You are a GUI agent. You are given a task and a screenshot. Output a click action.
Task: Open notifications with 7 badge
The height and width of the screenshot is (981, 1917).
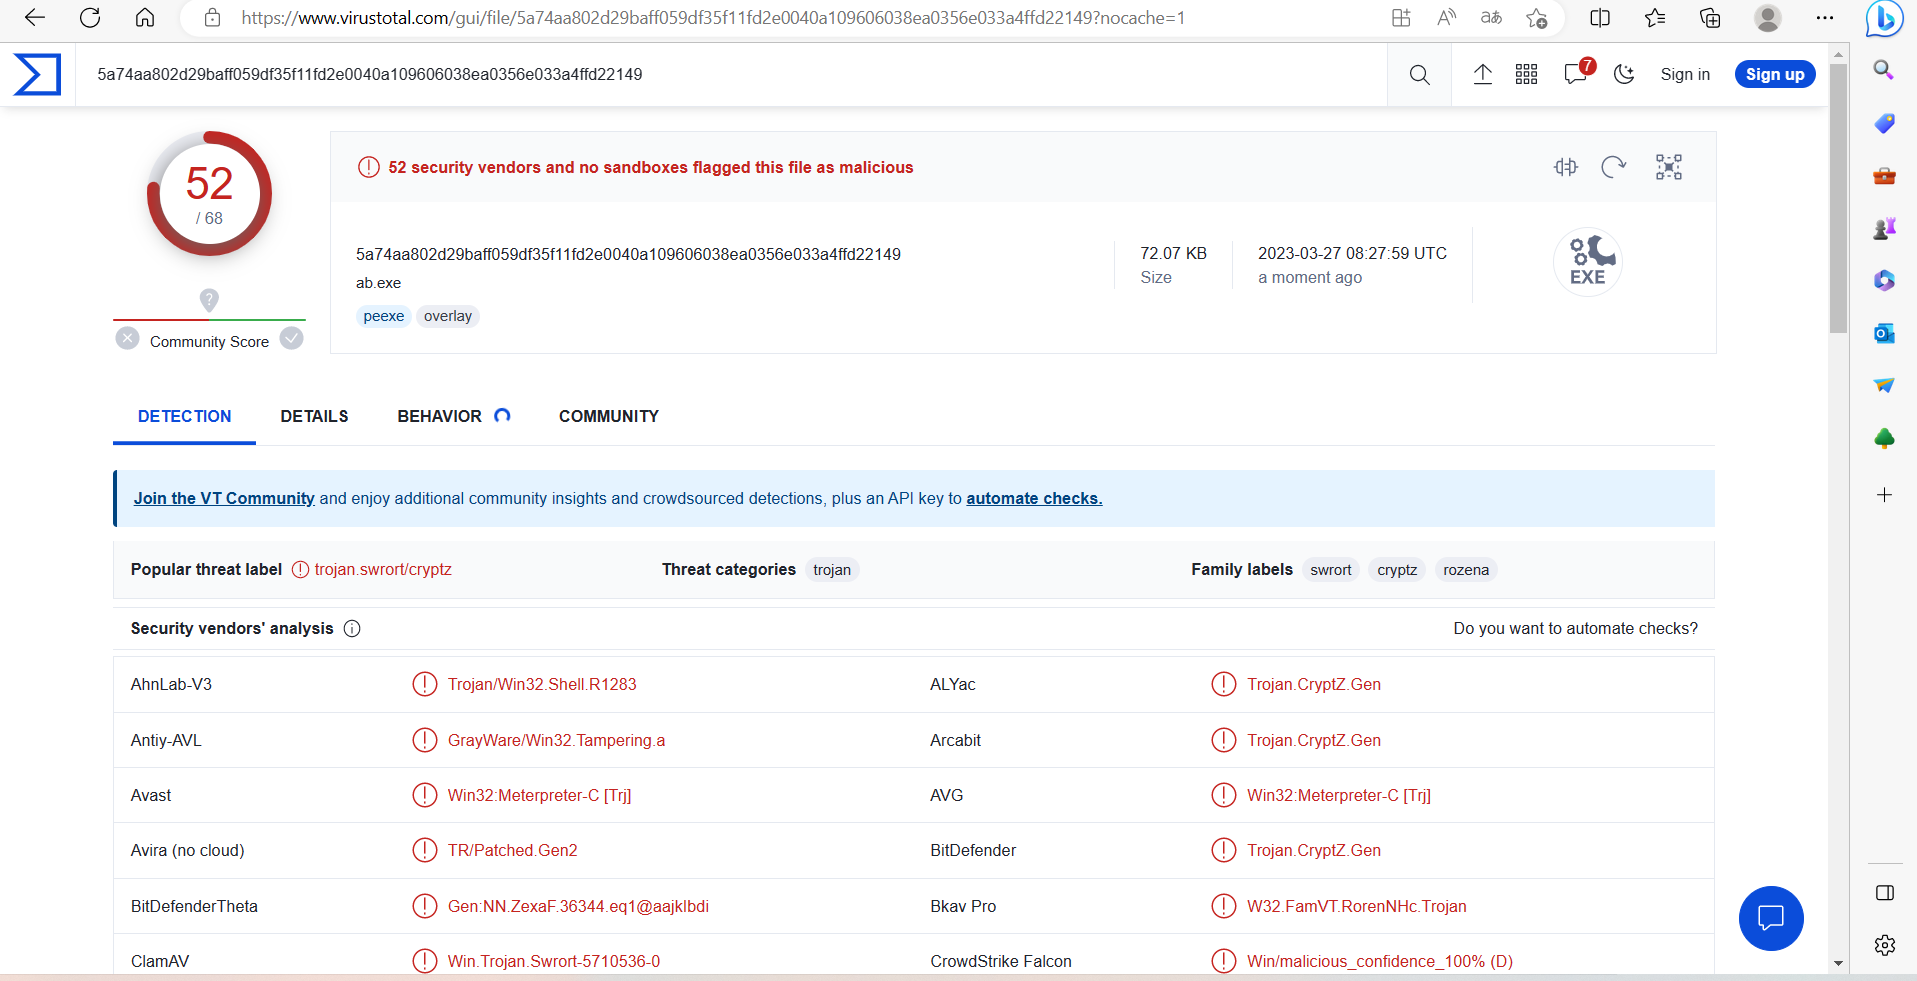[1577, 73]
